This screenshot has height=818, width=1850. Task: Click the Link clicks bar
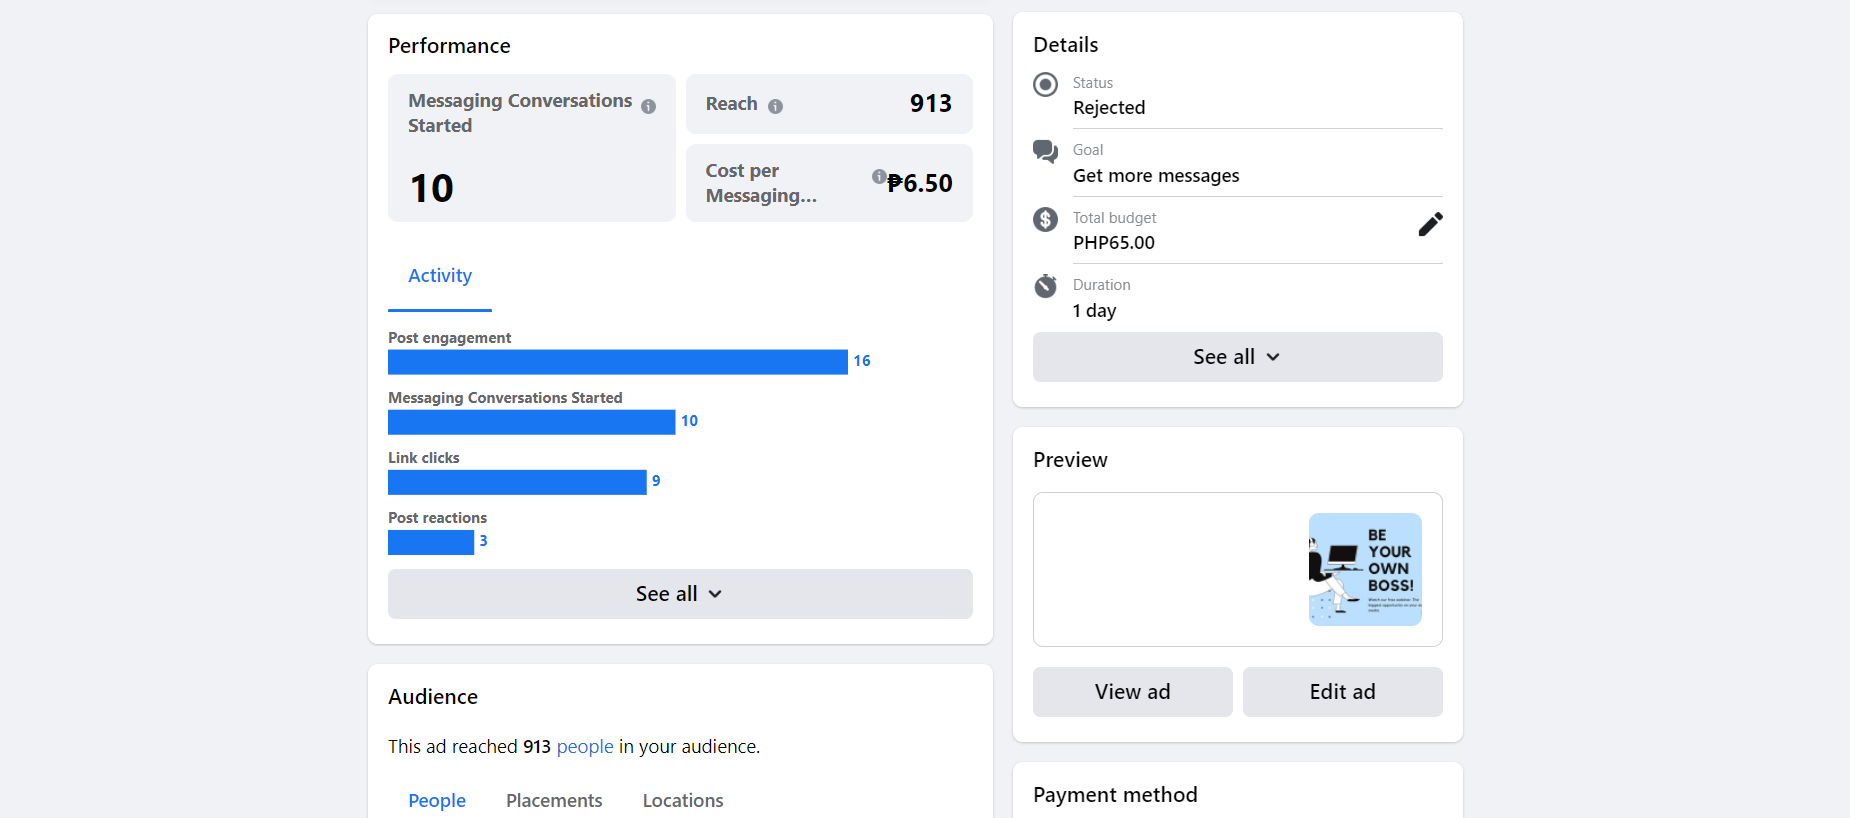[517, 482]
